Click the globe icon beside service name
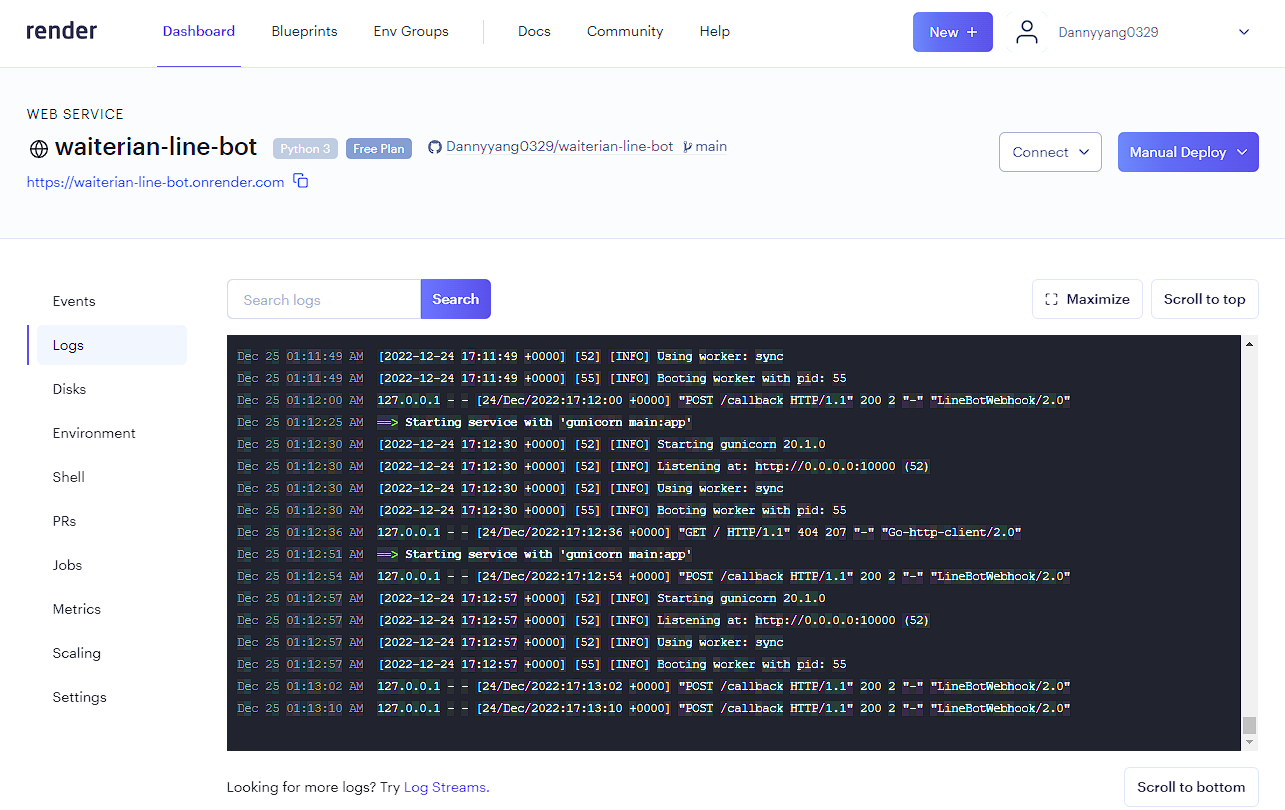 (x=39, y=149)
